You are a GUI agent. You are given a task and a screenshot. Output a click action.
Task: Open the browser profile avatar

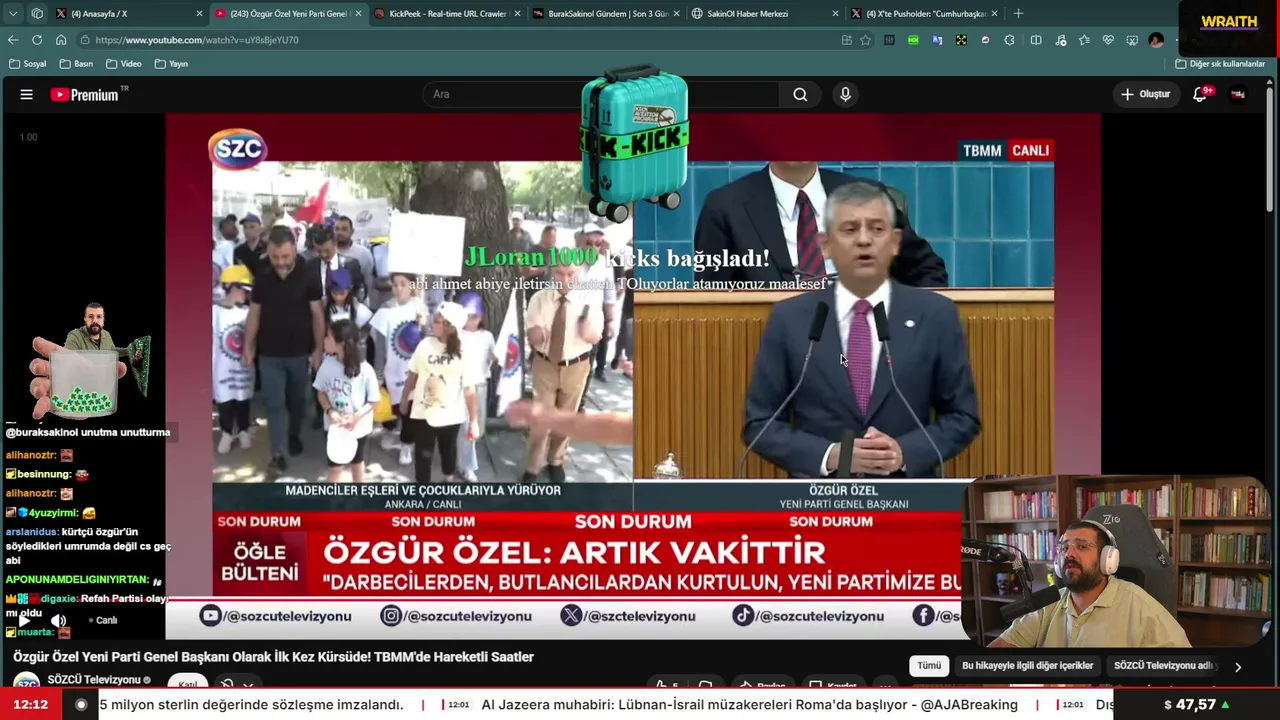click(1156, 40)
